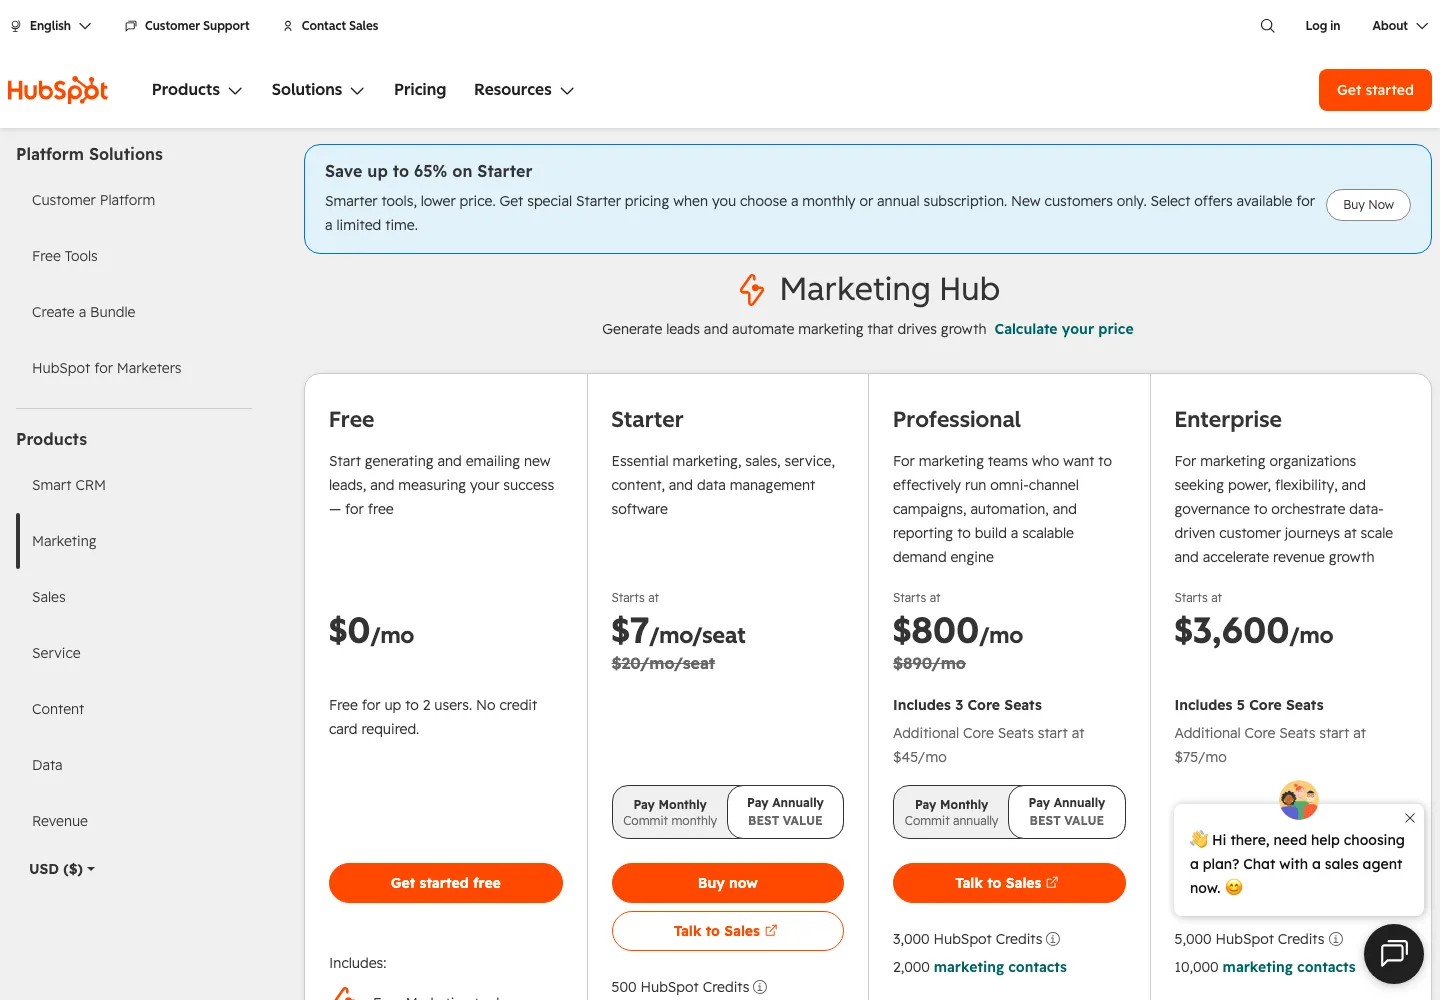This screenshot has width=1440, height=1000.
Task: Click the Log in link
Action: click(x=1323, y=26)
